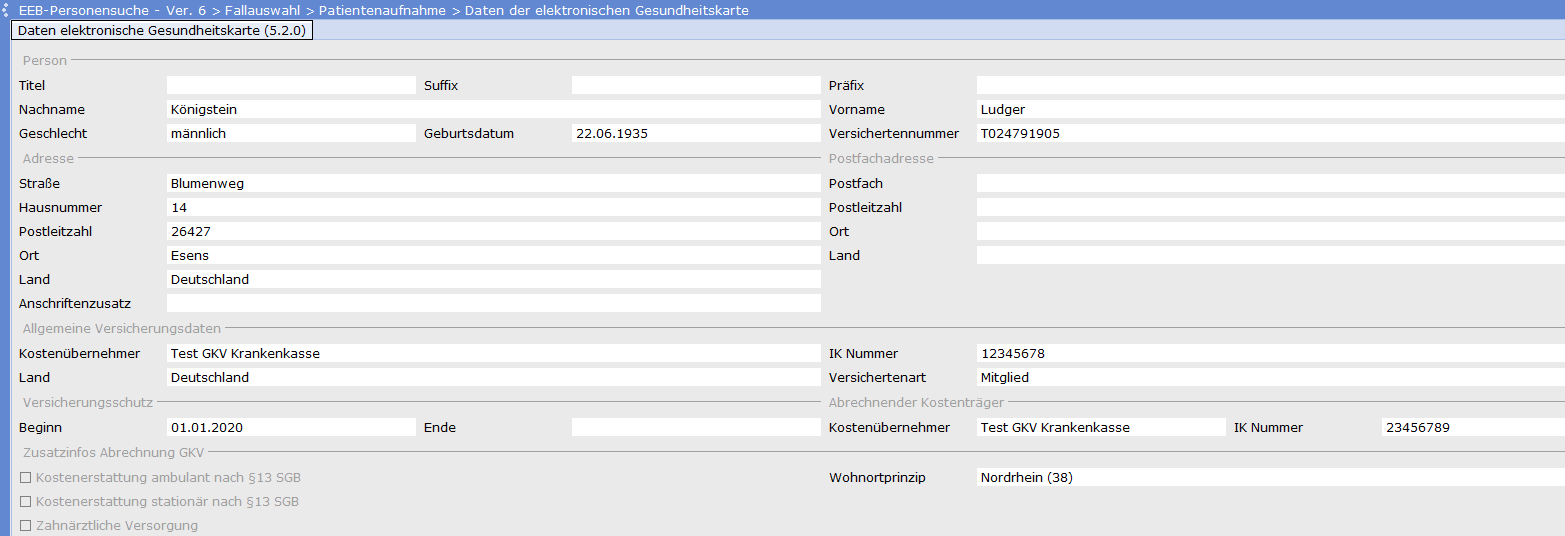This screenshot has height=536, width=1565.
Task: Click Wohnortprinzip field Nordrhein (38)
Action: tap(1271, 478)
